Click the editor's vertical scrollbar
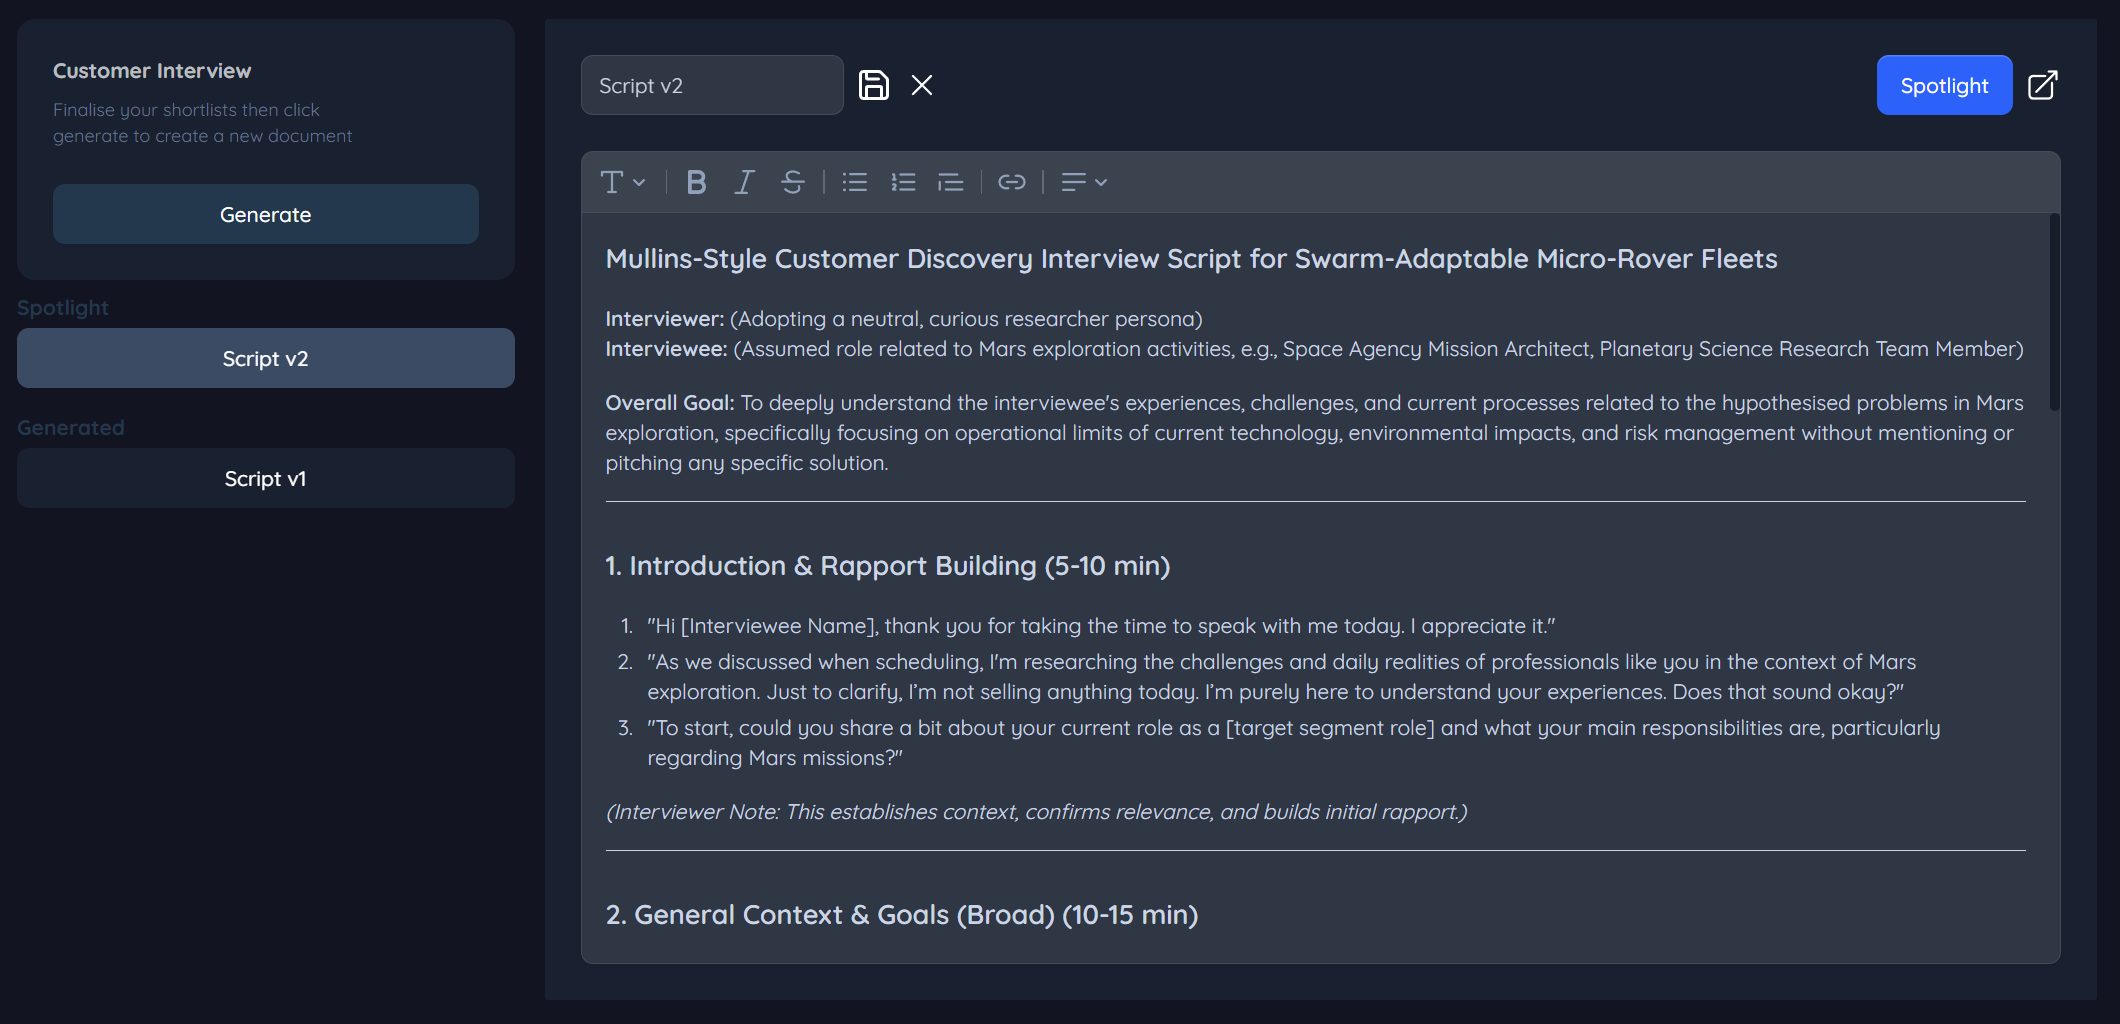 pyautogui.click(x=2055, y=312)
